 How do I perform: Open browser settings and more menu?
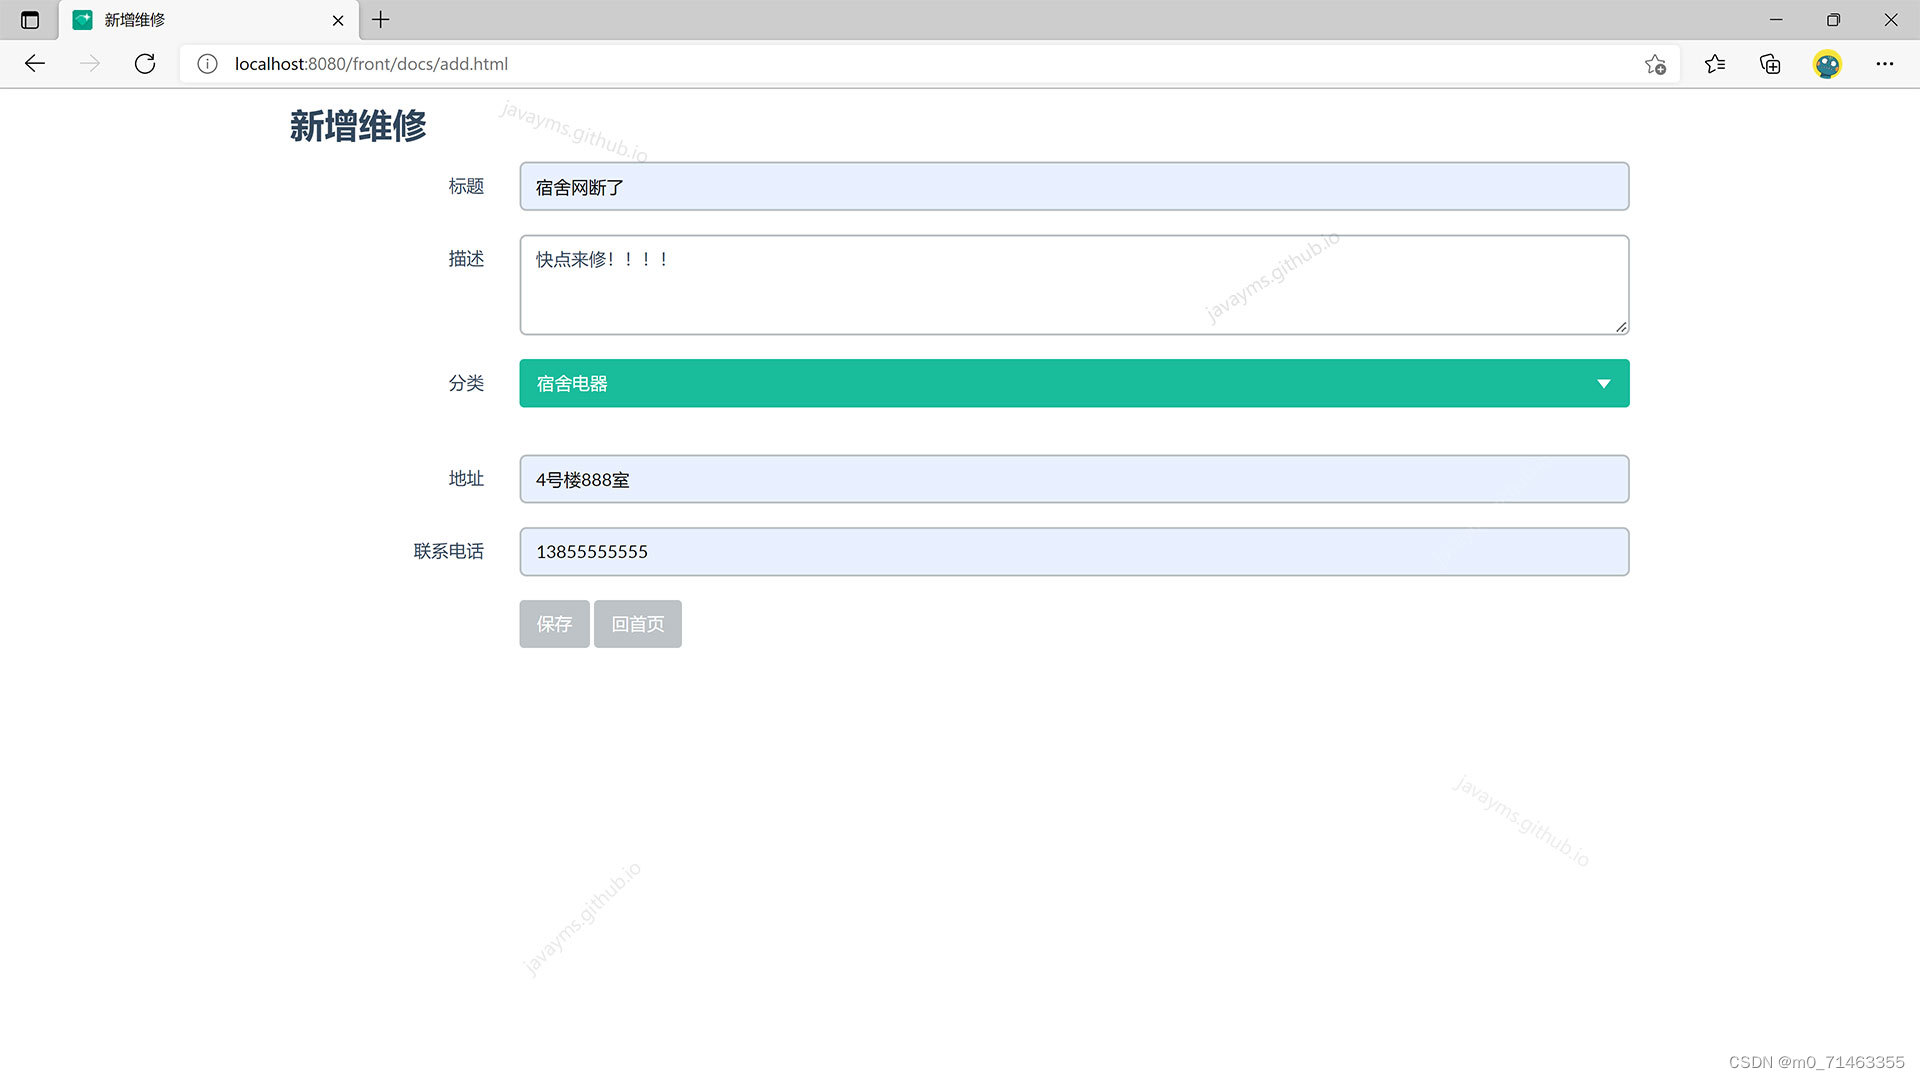coord(1885,64)
